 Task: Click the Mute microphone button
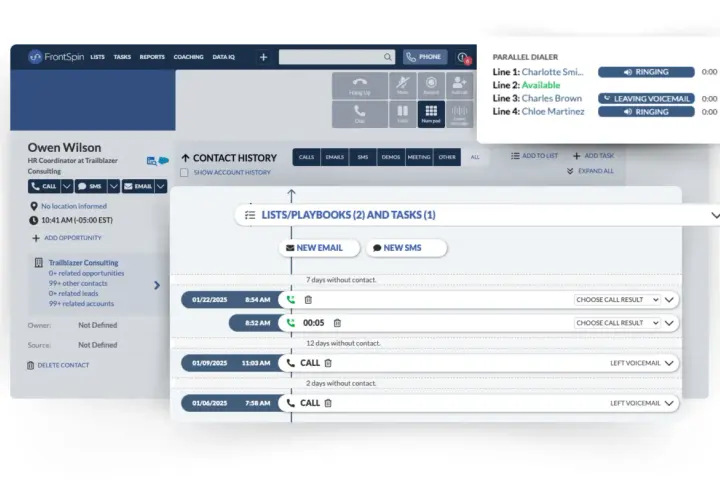[403, 85]
